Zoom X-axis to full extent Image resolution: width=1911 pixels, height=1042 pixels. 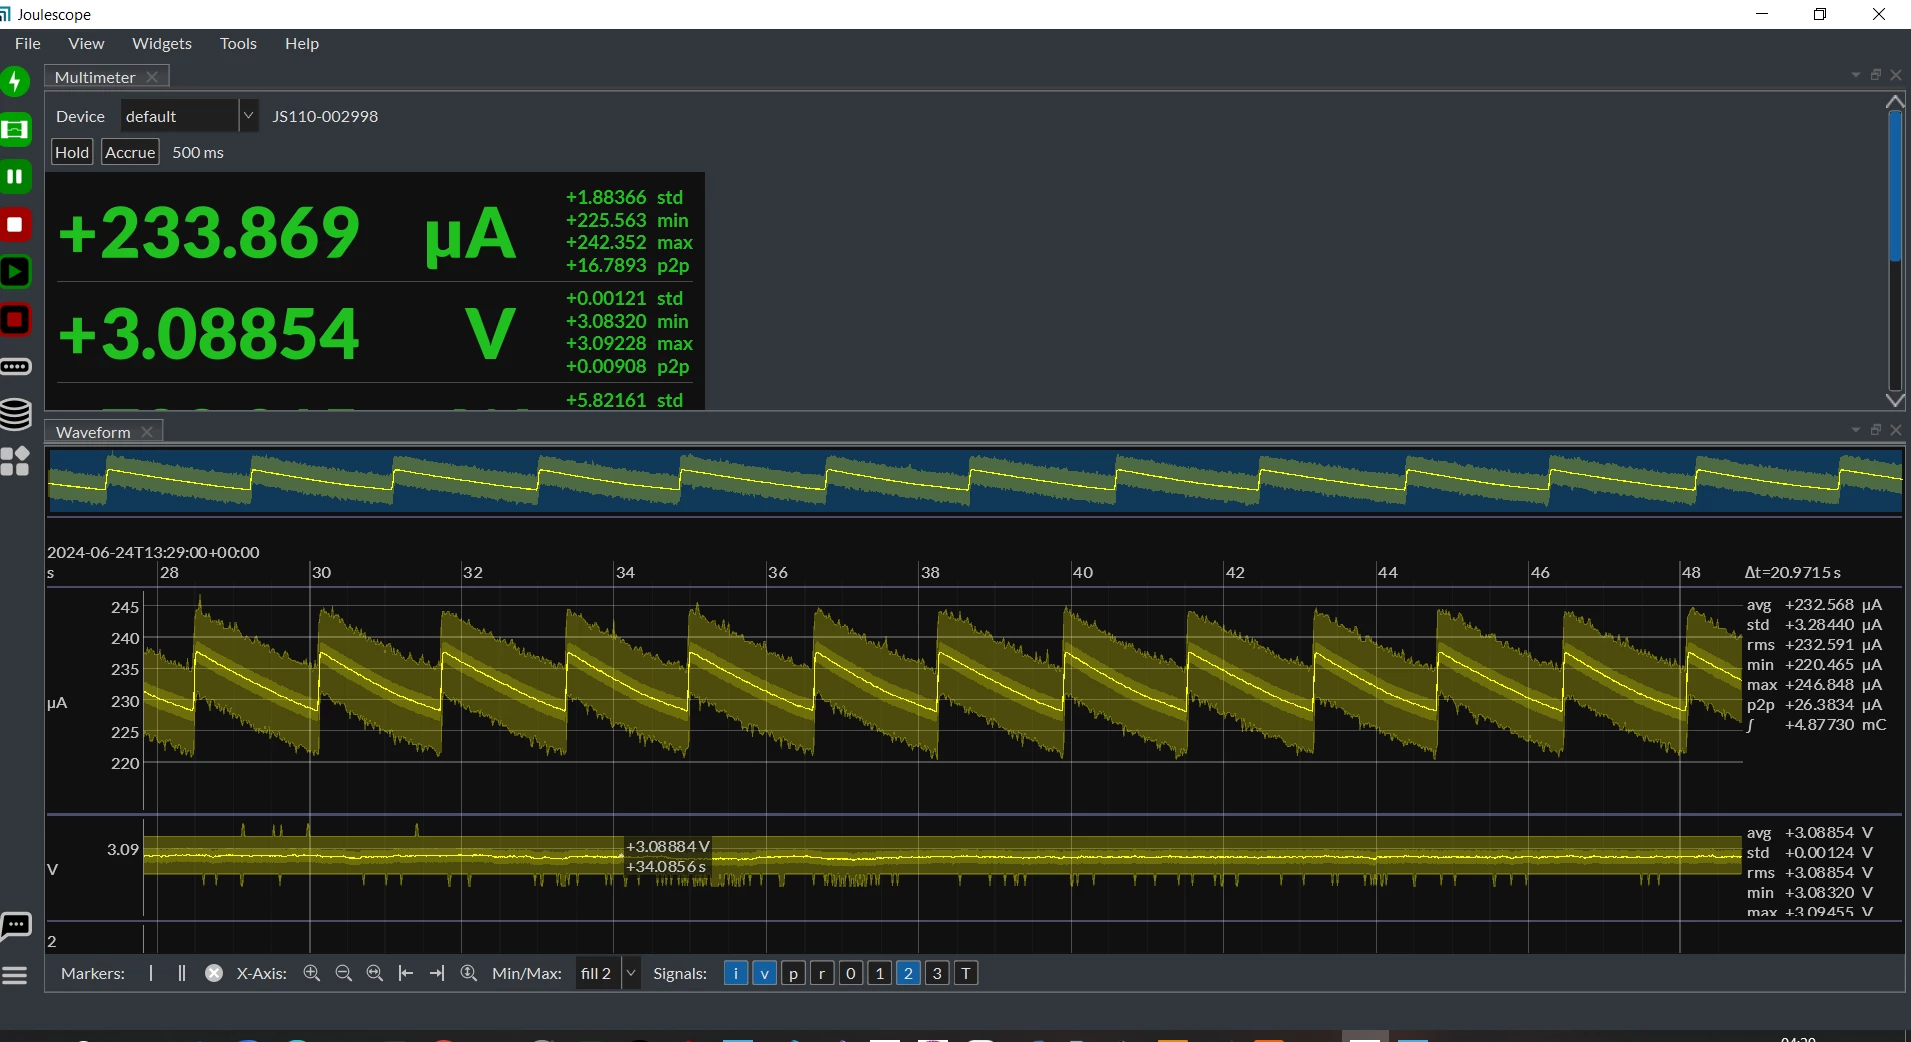point(375,973)
